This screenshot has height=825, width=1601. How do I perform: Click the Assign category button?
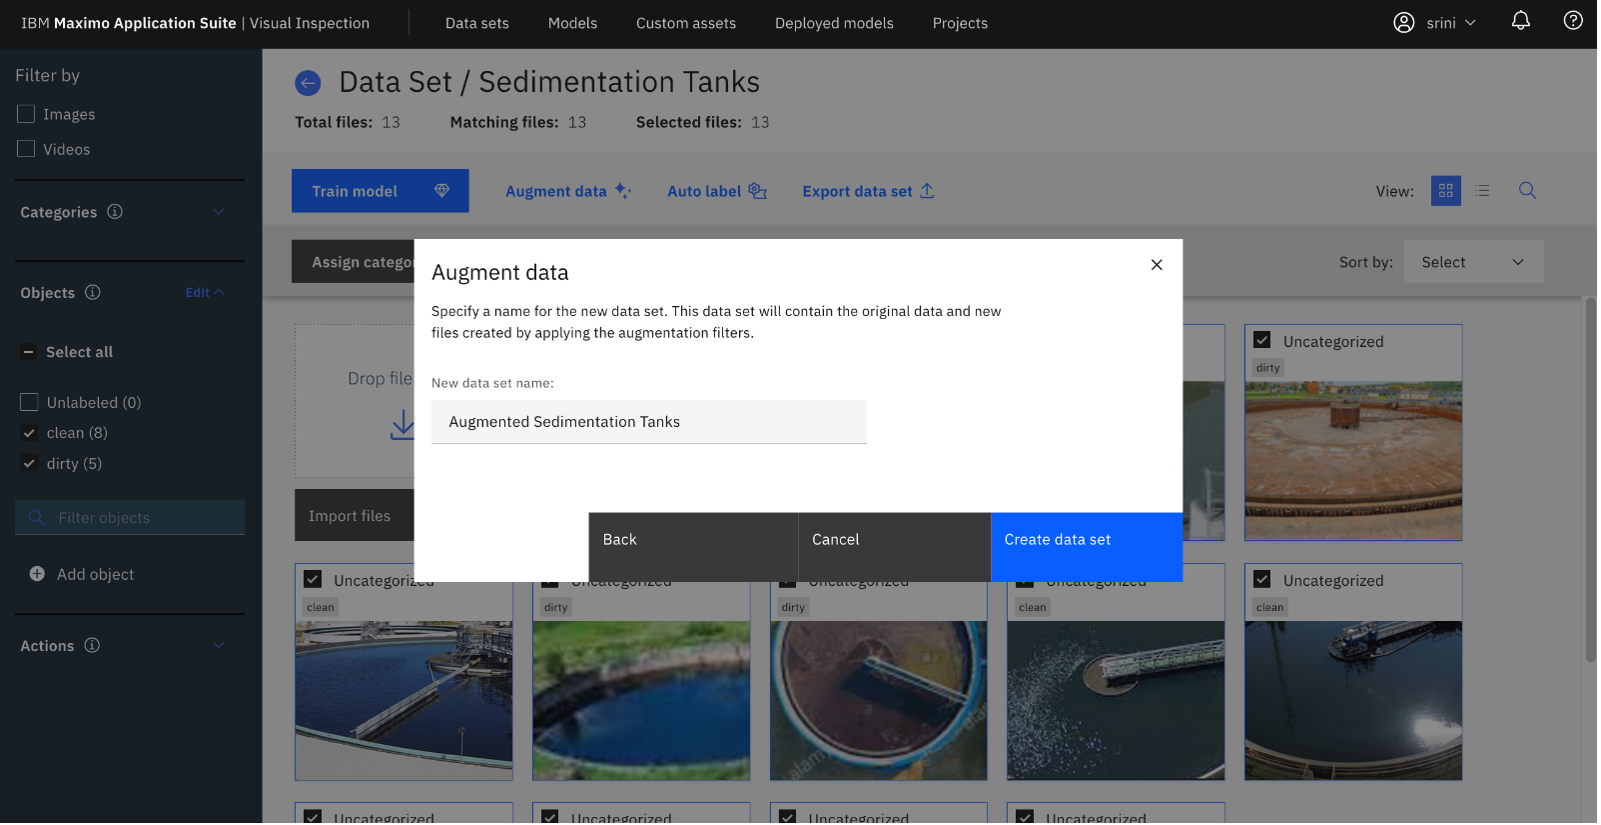(354, 263)
